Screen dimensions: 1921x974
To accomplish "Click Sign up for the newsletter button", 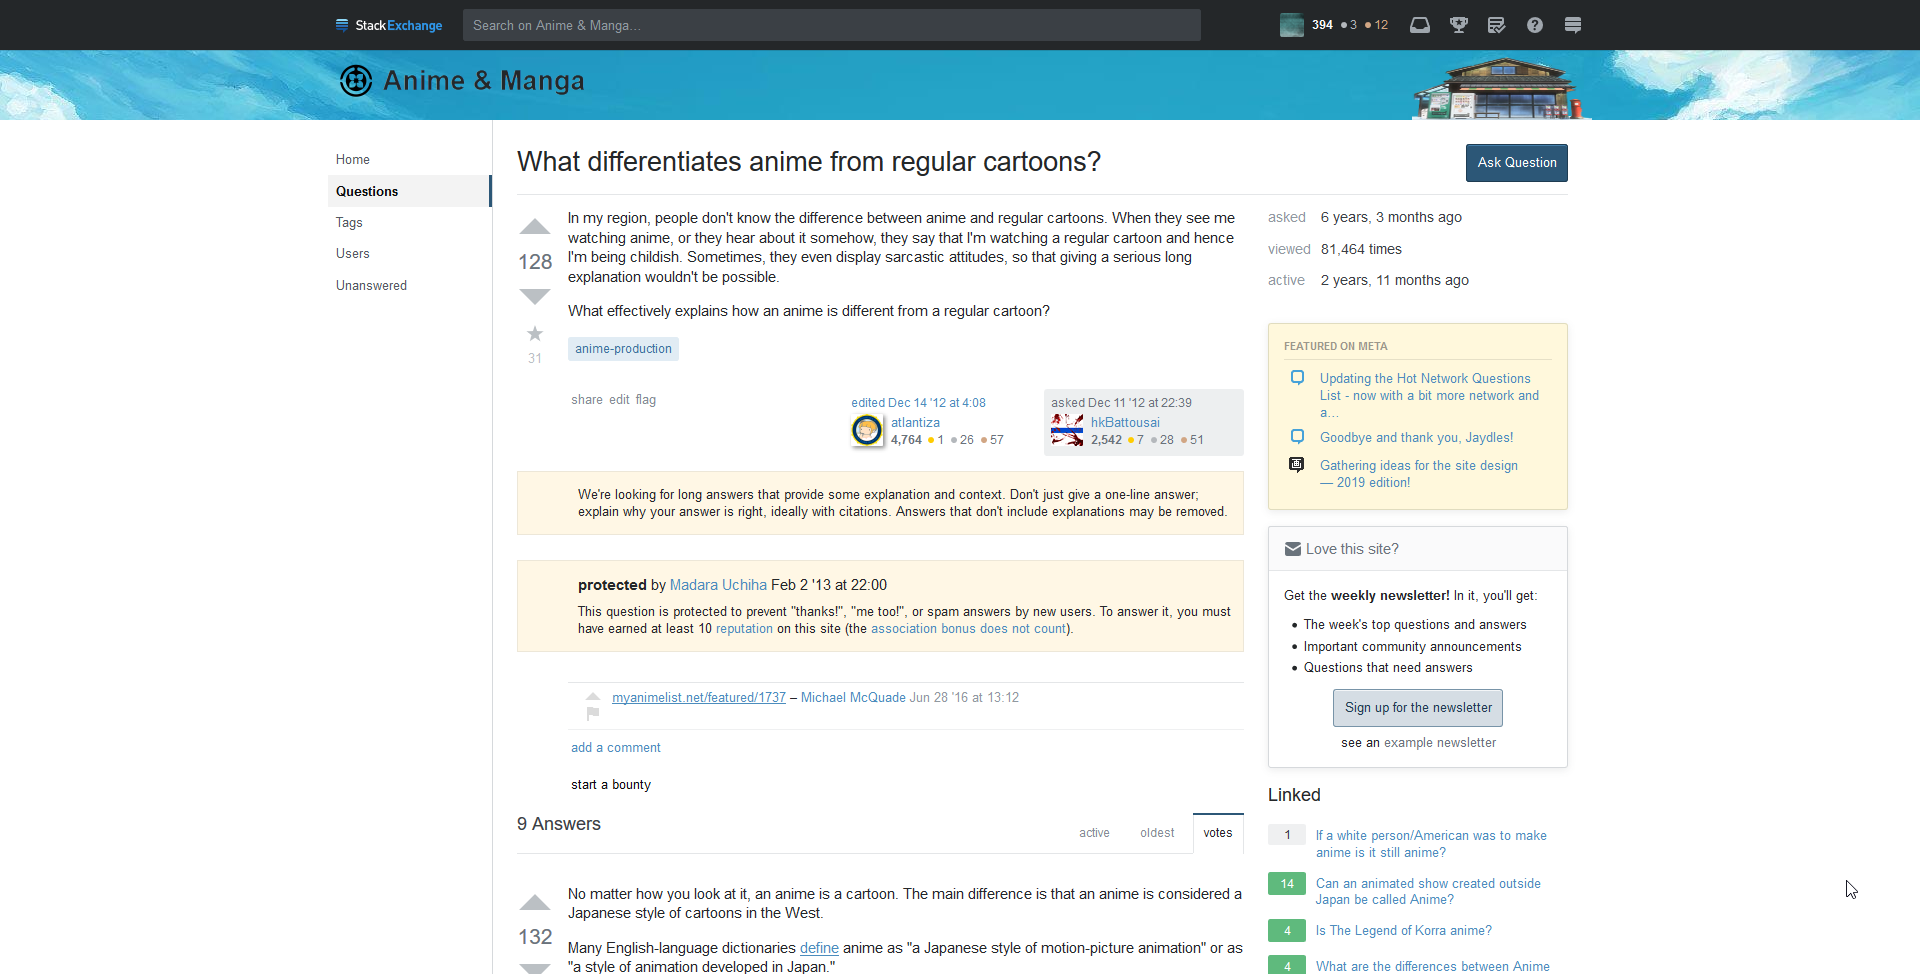I will 1418,708.
